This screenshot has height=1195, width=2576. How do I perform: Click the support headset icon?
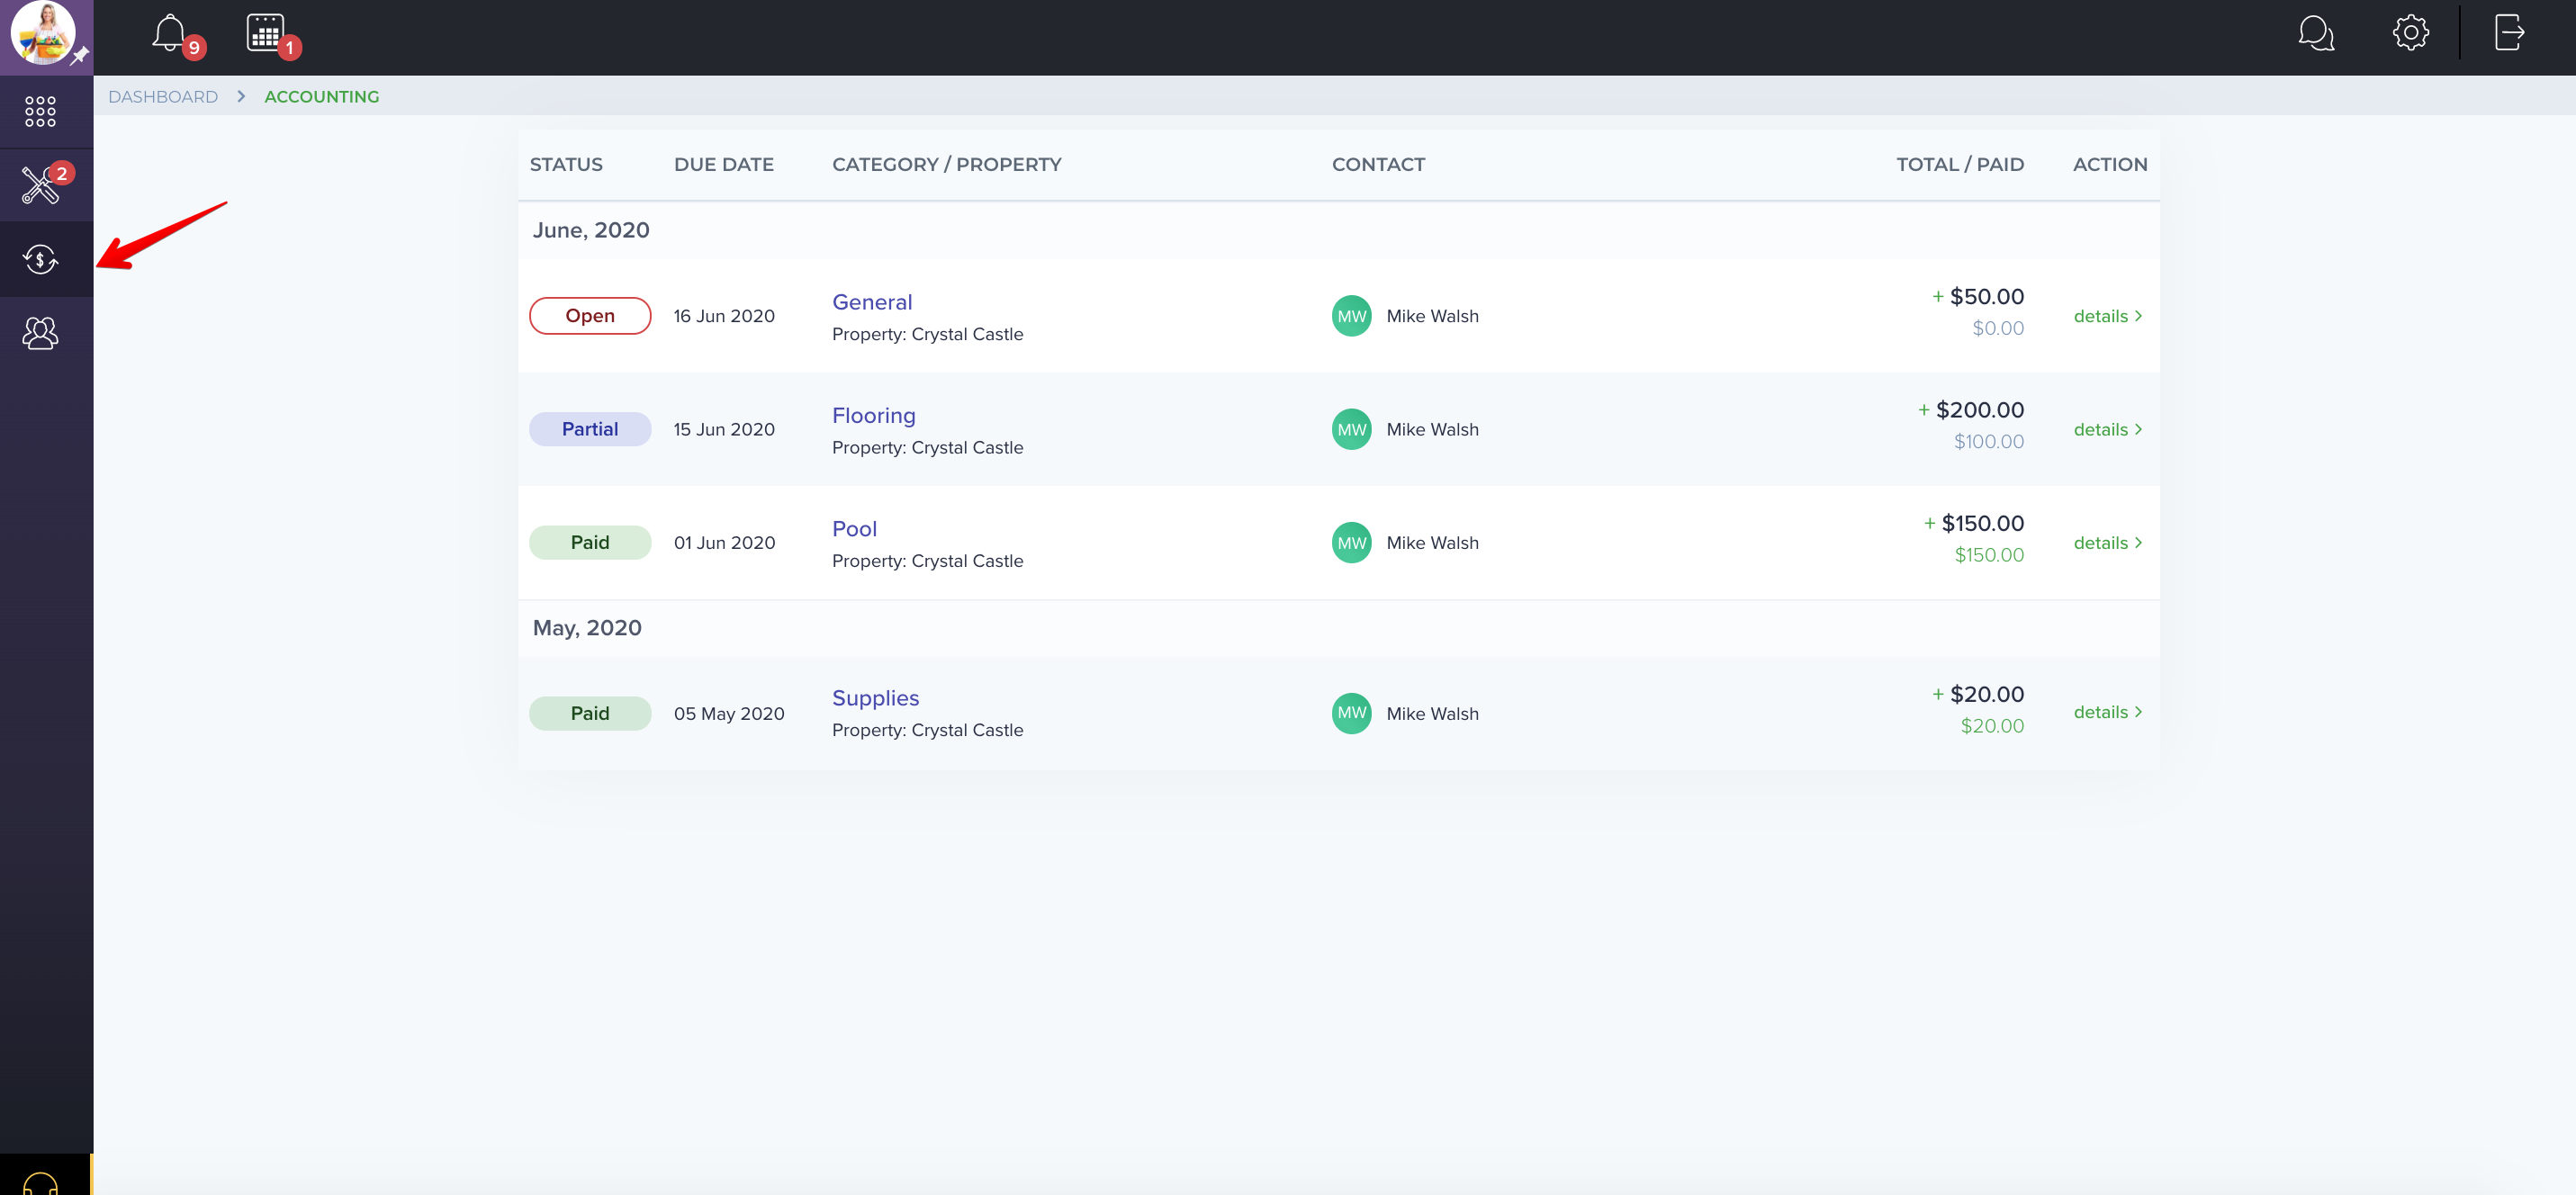(40, 1183)
